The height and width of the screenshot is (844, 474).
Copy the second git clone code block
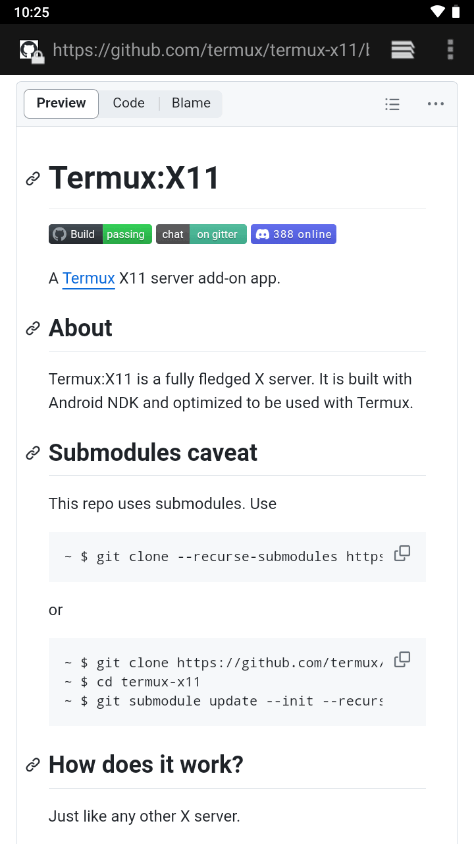(x=402, y=659)
